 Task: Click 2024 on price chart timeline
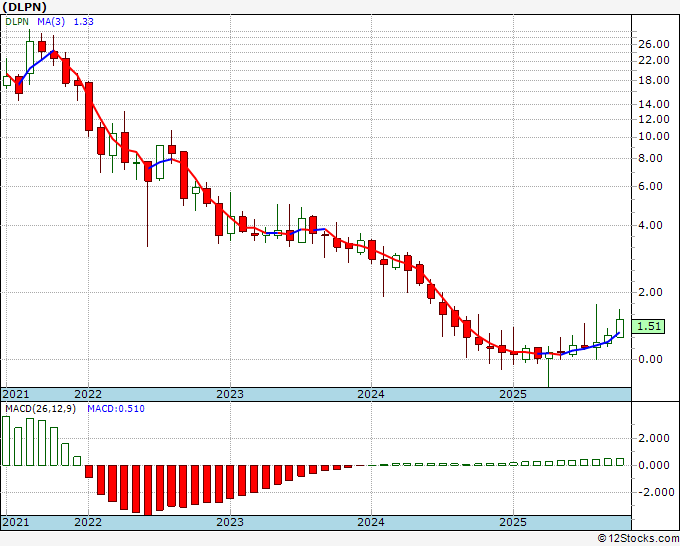pyautogui.click(x=371, y=394)
